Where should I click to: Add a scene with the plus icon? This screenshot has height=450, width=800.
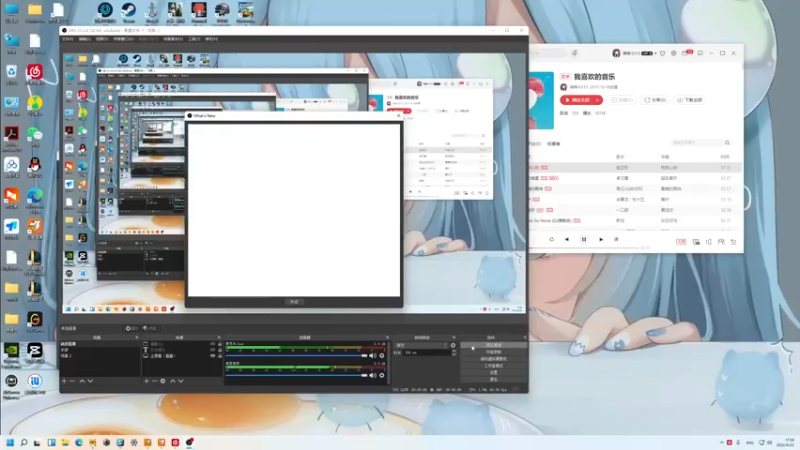(64, 381)
